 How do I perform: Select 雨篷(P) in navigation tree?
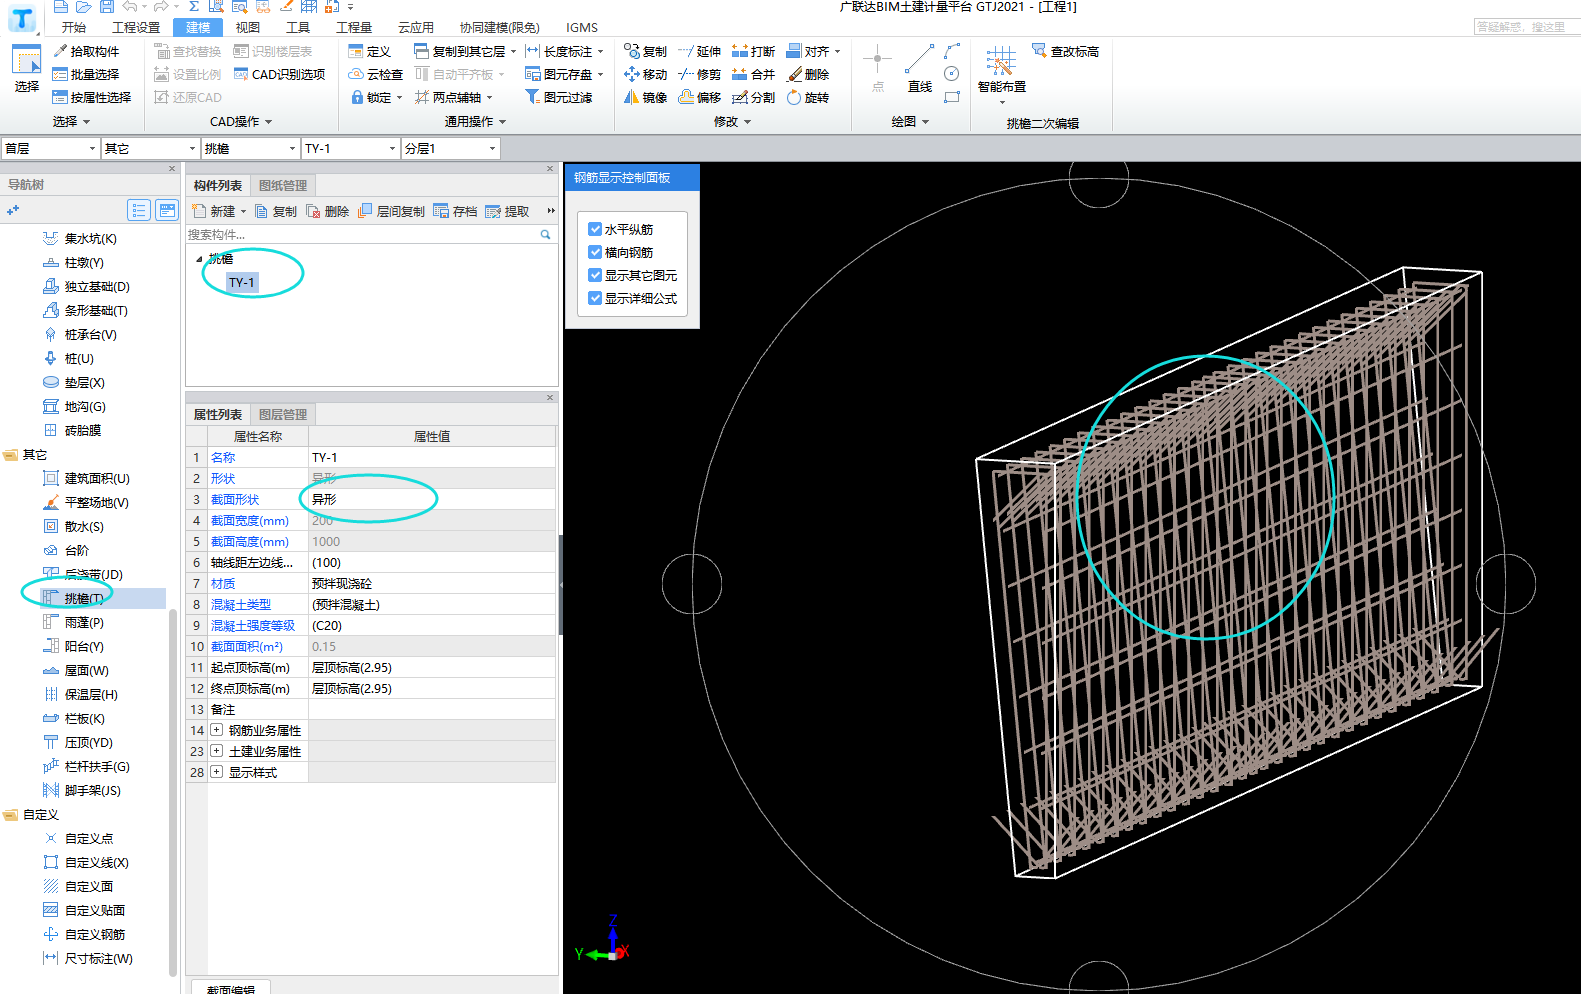coord(84,622)
